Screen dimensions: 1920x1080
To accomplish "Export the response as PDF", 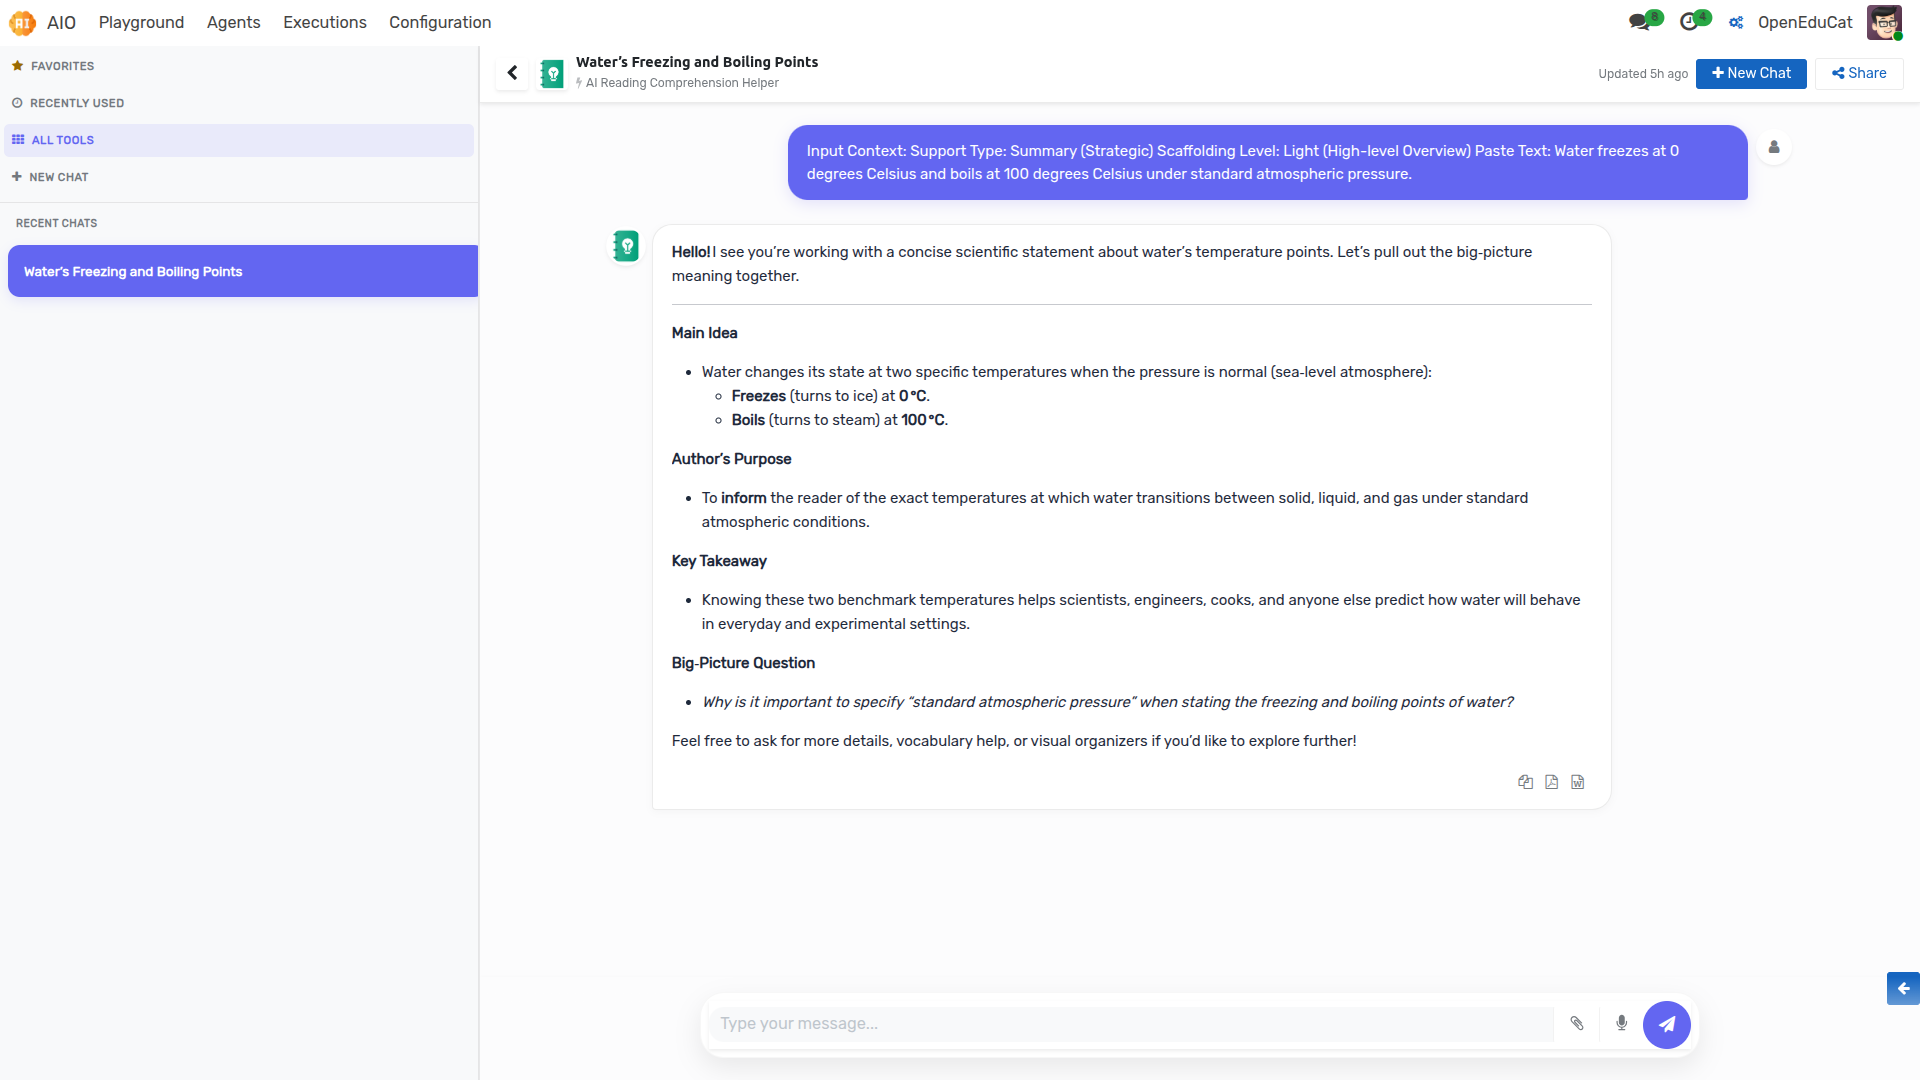I will (x=1551, y=782).
